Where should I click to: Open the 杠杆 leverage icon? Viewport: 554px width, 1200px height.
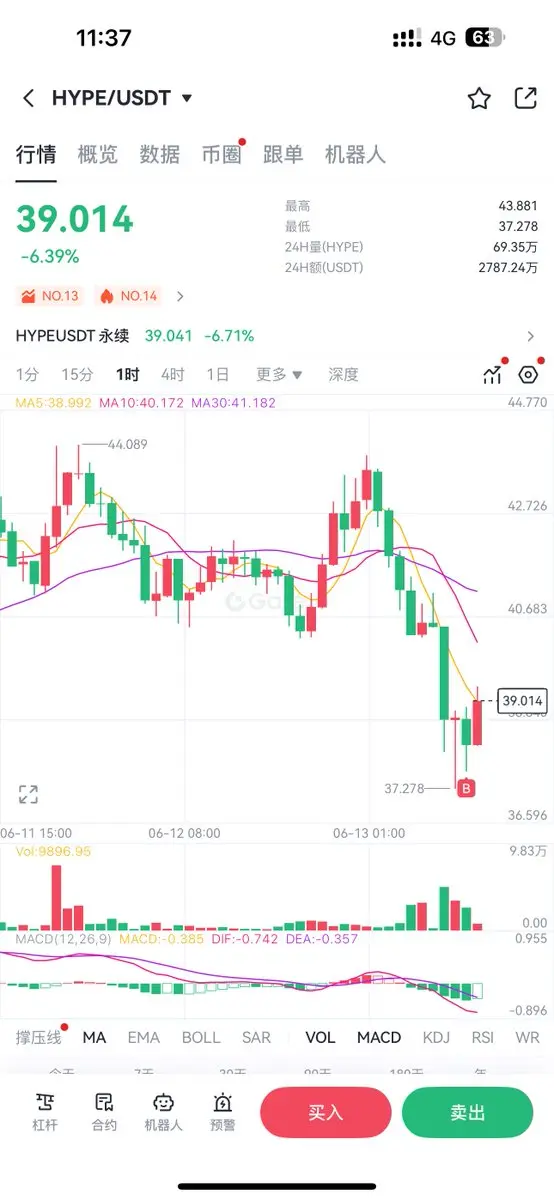coord(46,1111)
